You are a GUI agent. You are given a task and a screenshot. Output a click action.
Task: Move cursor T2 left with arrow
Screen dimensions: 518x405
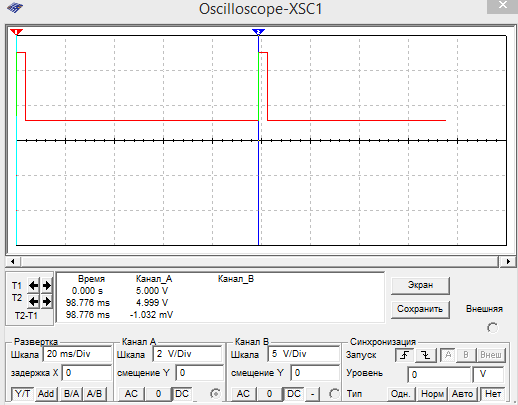[x=33, y=302]
